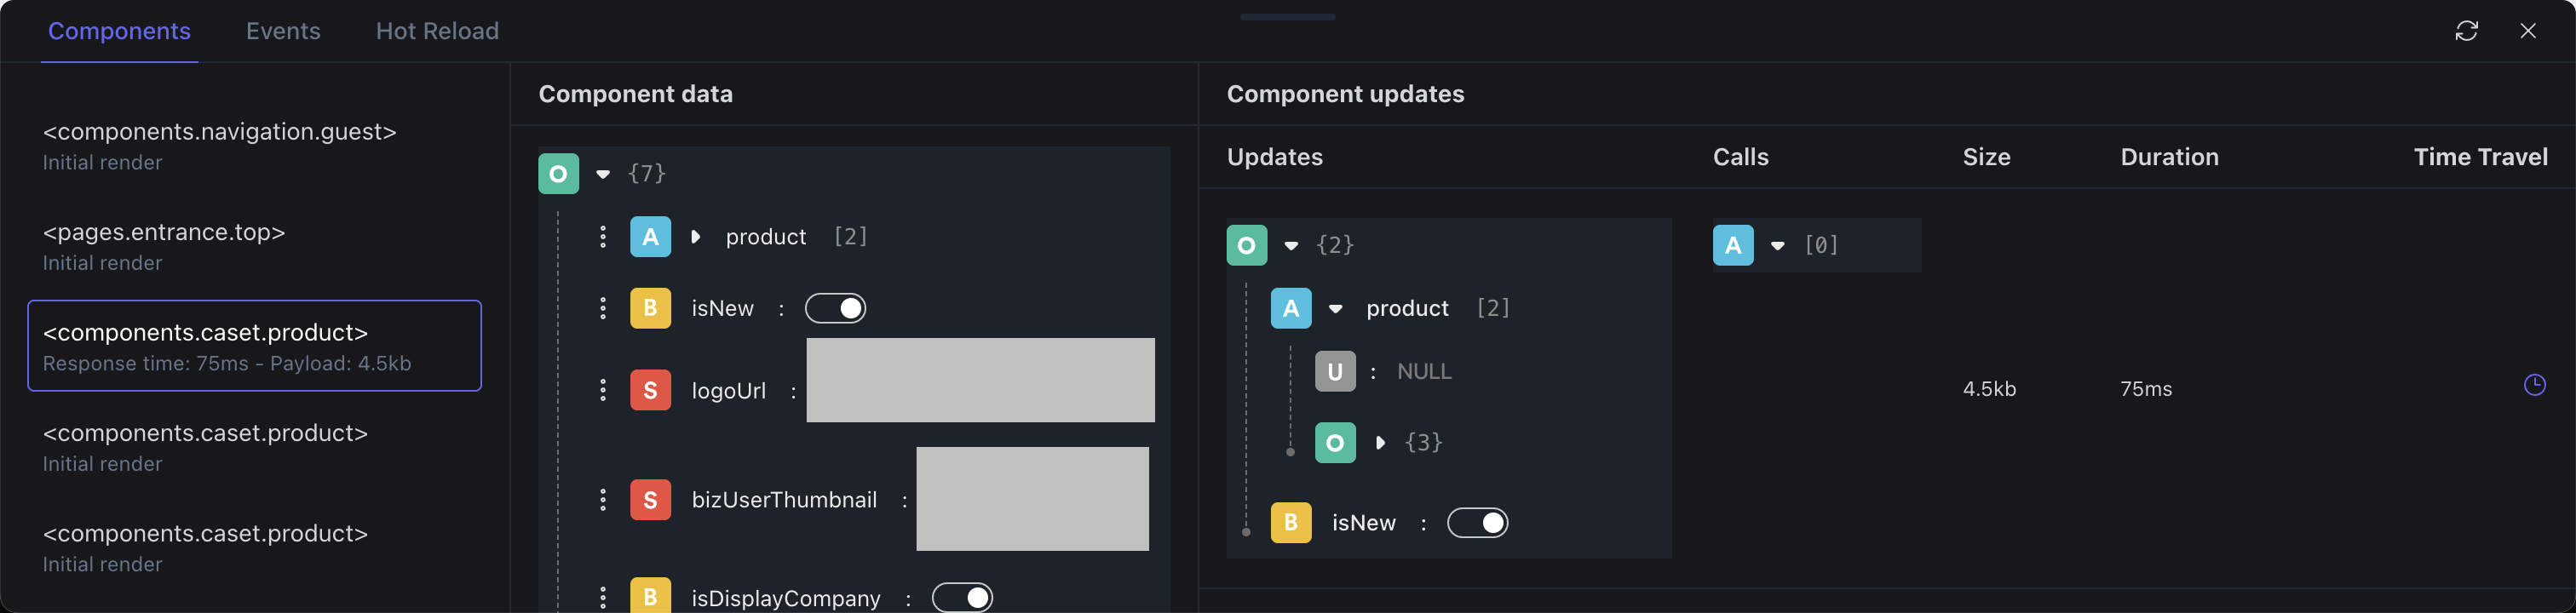Viewport: 2576px width, 613px height.
Task: Switch to the Components tab
Action: (119, 31)
